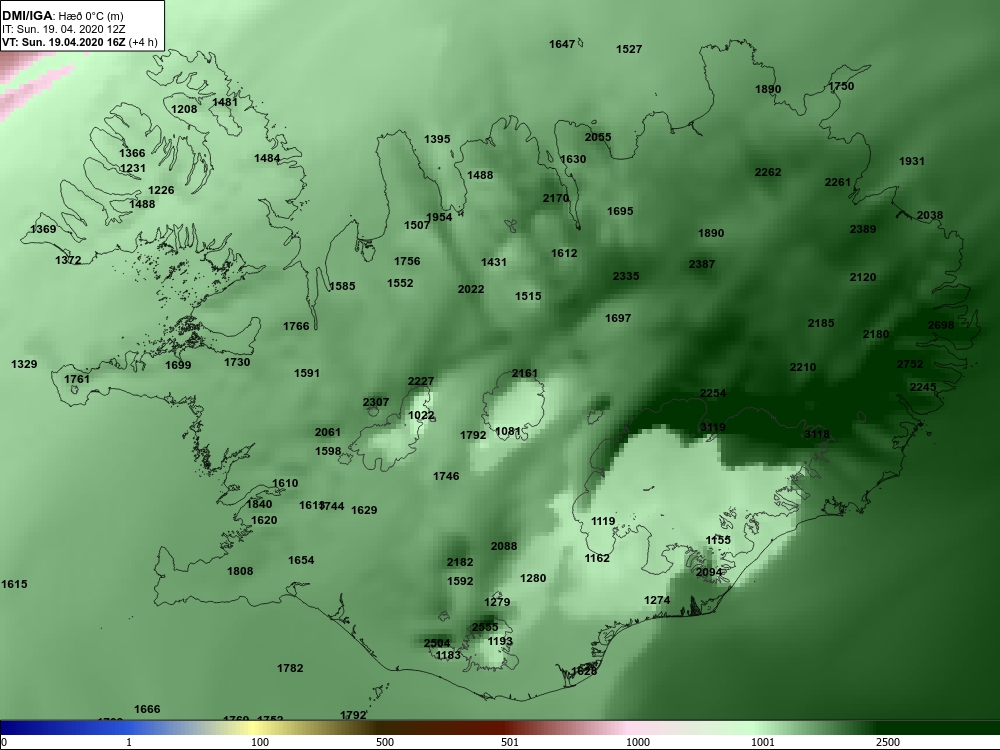Click the height value 2307
Image resolution: width=1000 pixels, height=750 pixels.
[x=376, y=402]
